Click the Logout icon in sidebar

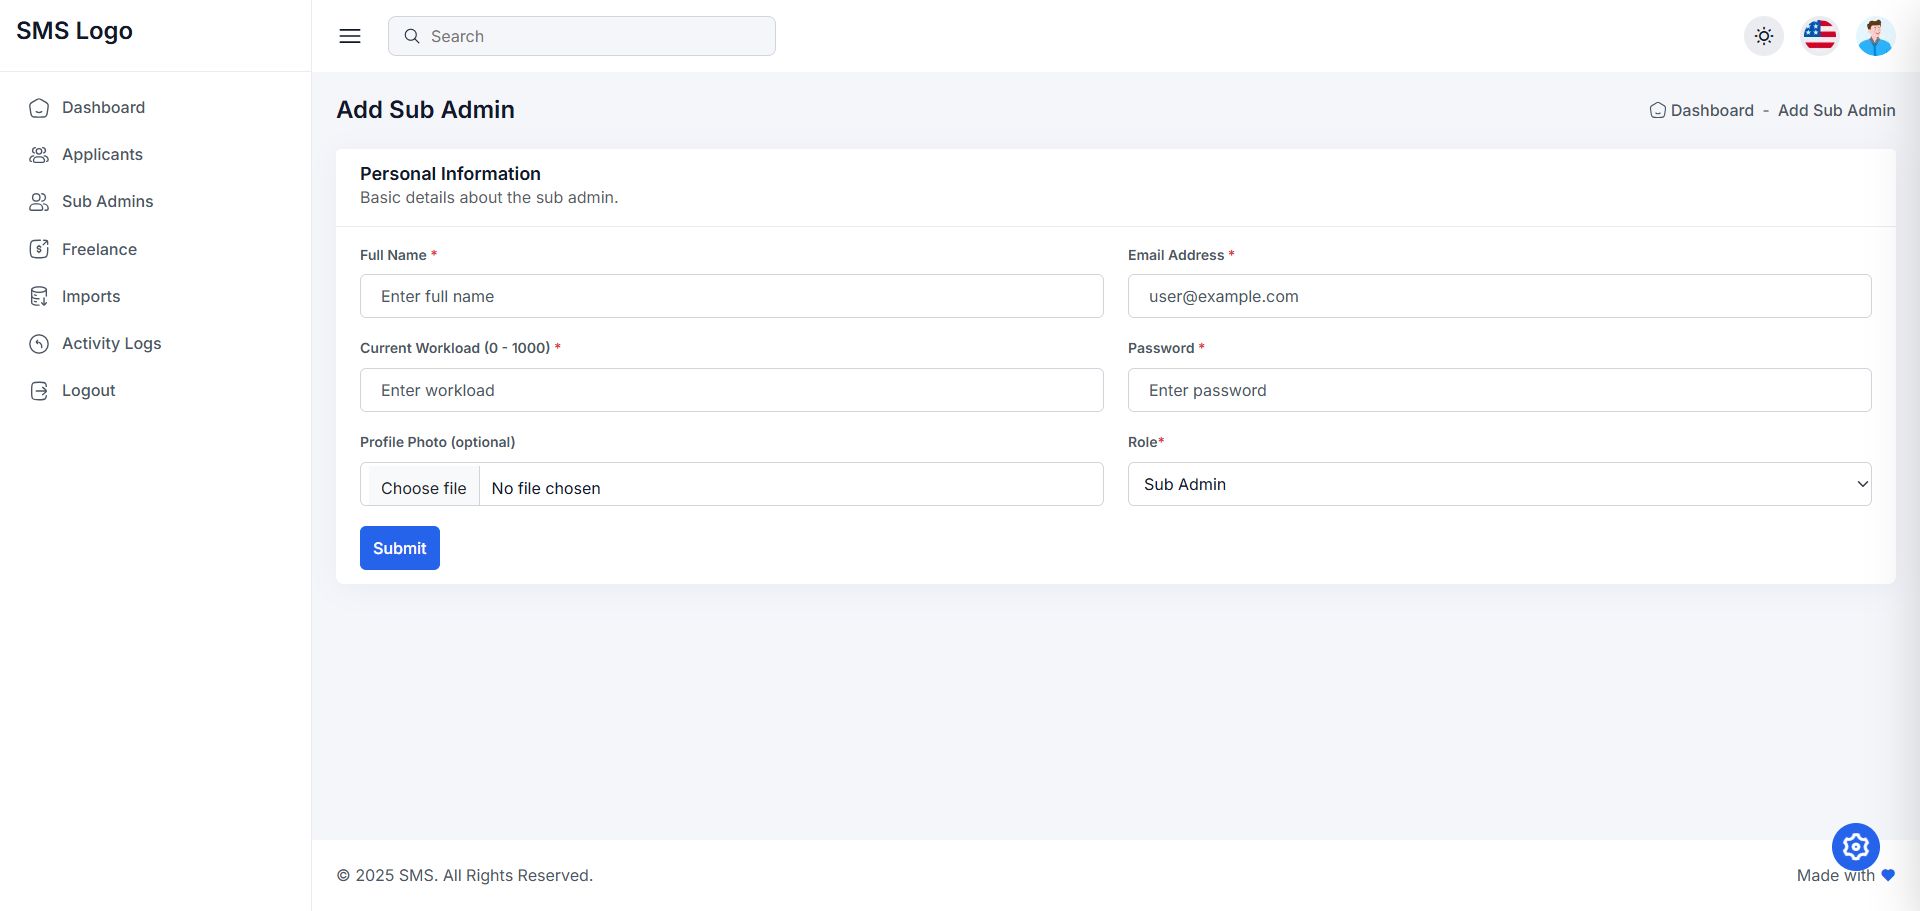point(39,391)
